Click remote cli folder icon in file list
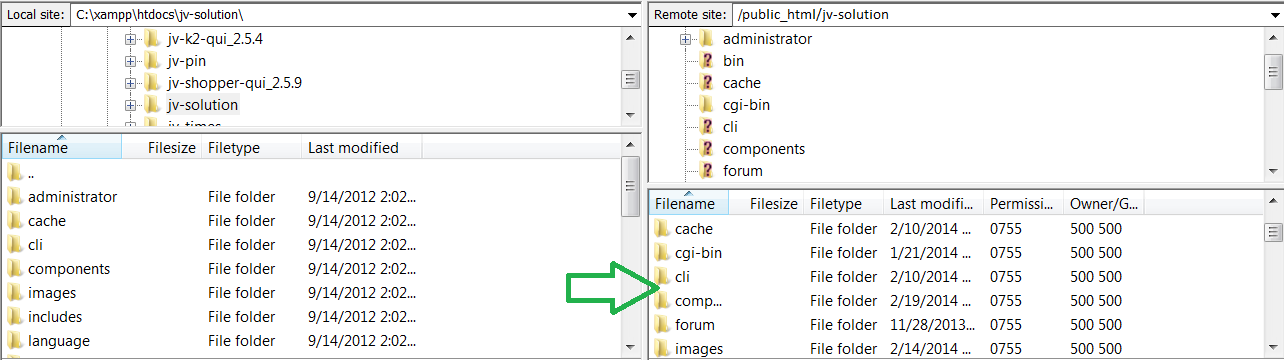 [661, 277]
